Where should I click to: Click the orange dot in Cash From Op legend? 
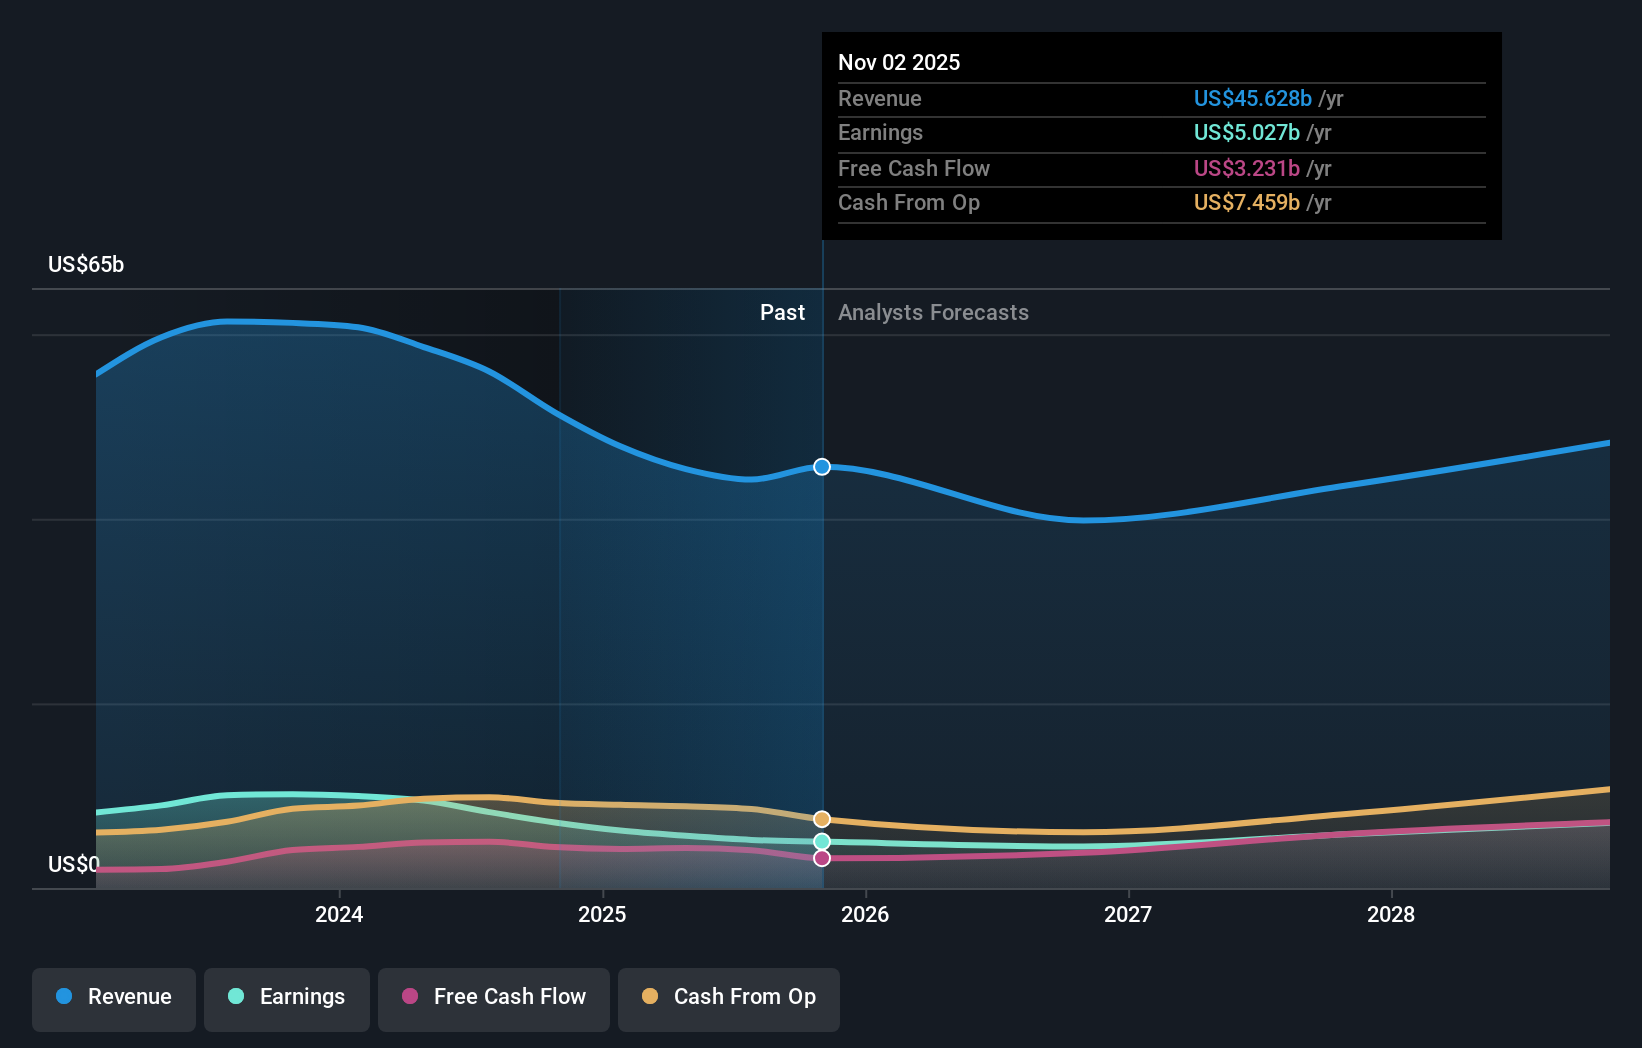click(650, 997)
